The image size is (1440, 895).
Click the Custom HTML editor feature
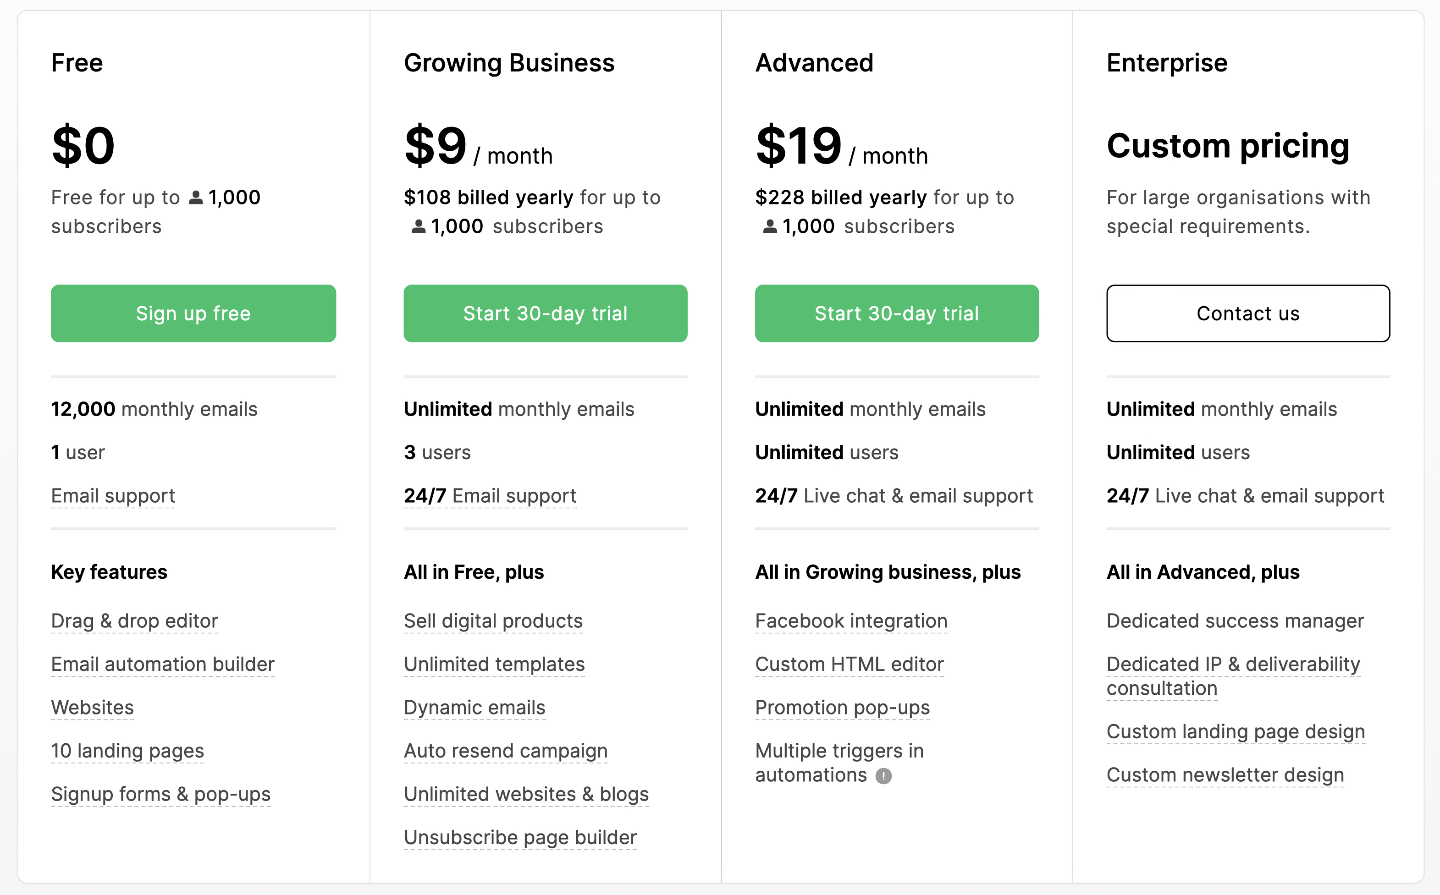point(849,664)
